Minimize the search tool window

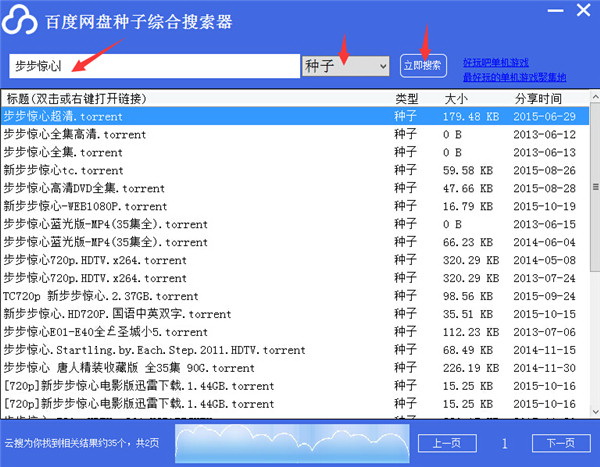click(x=555, y=11)
